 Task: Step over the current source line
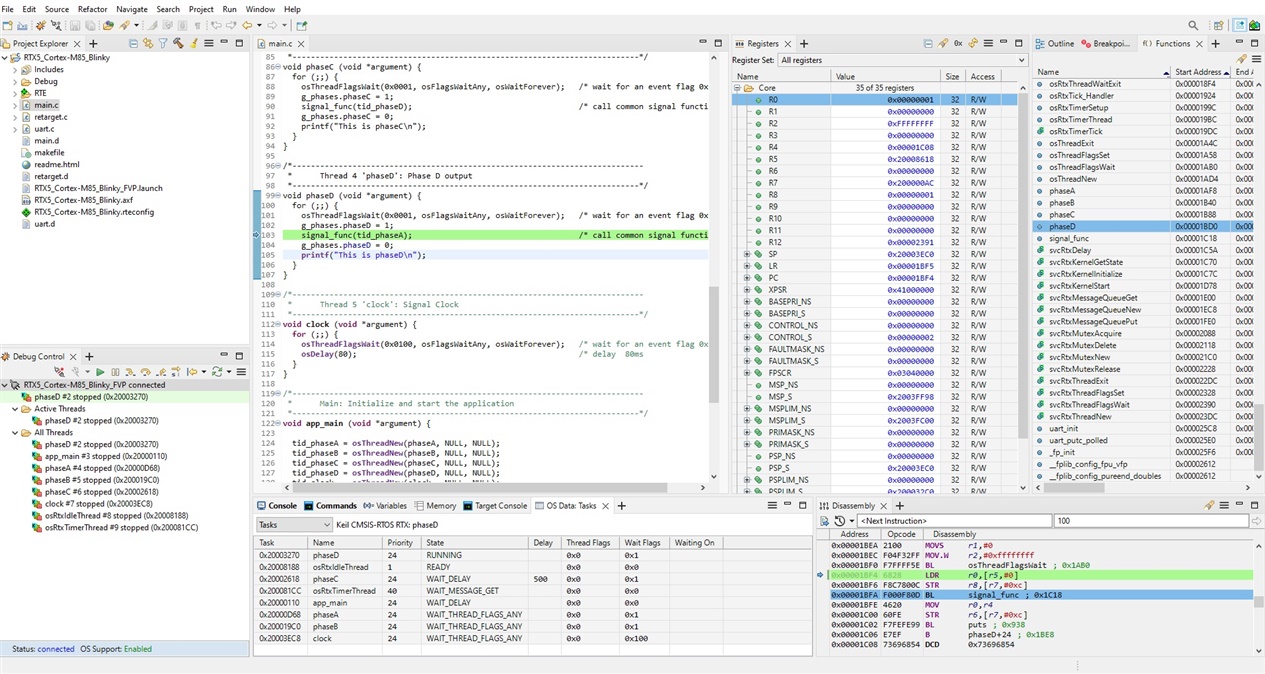click(145, 371)
